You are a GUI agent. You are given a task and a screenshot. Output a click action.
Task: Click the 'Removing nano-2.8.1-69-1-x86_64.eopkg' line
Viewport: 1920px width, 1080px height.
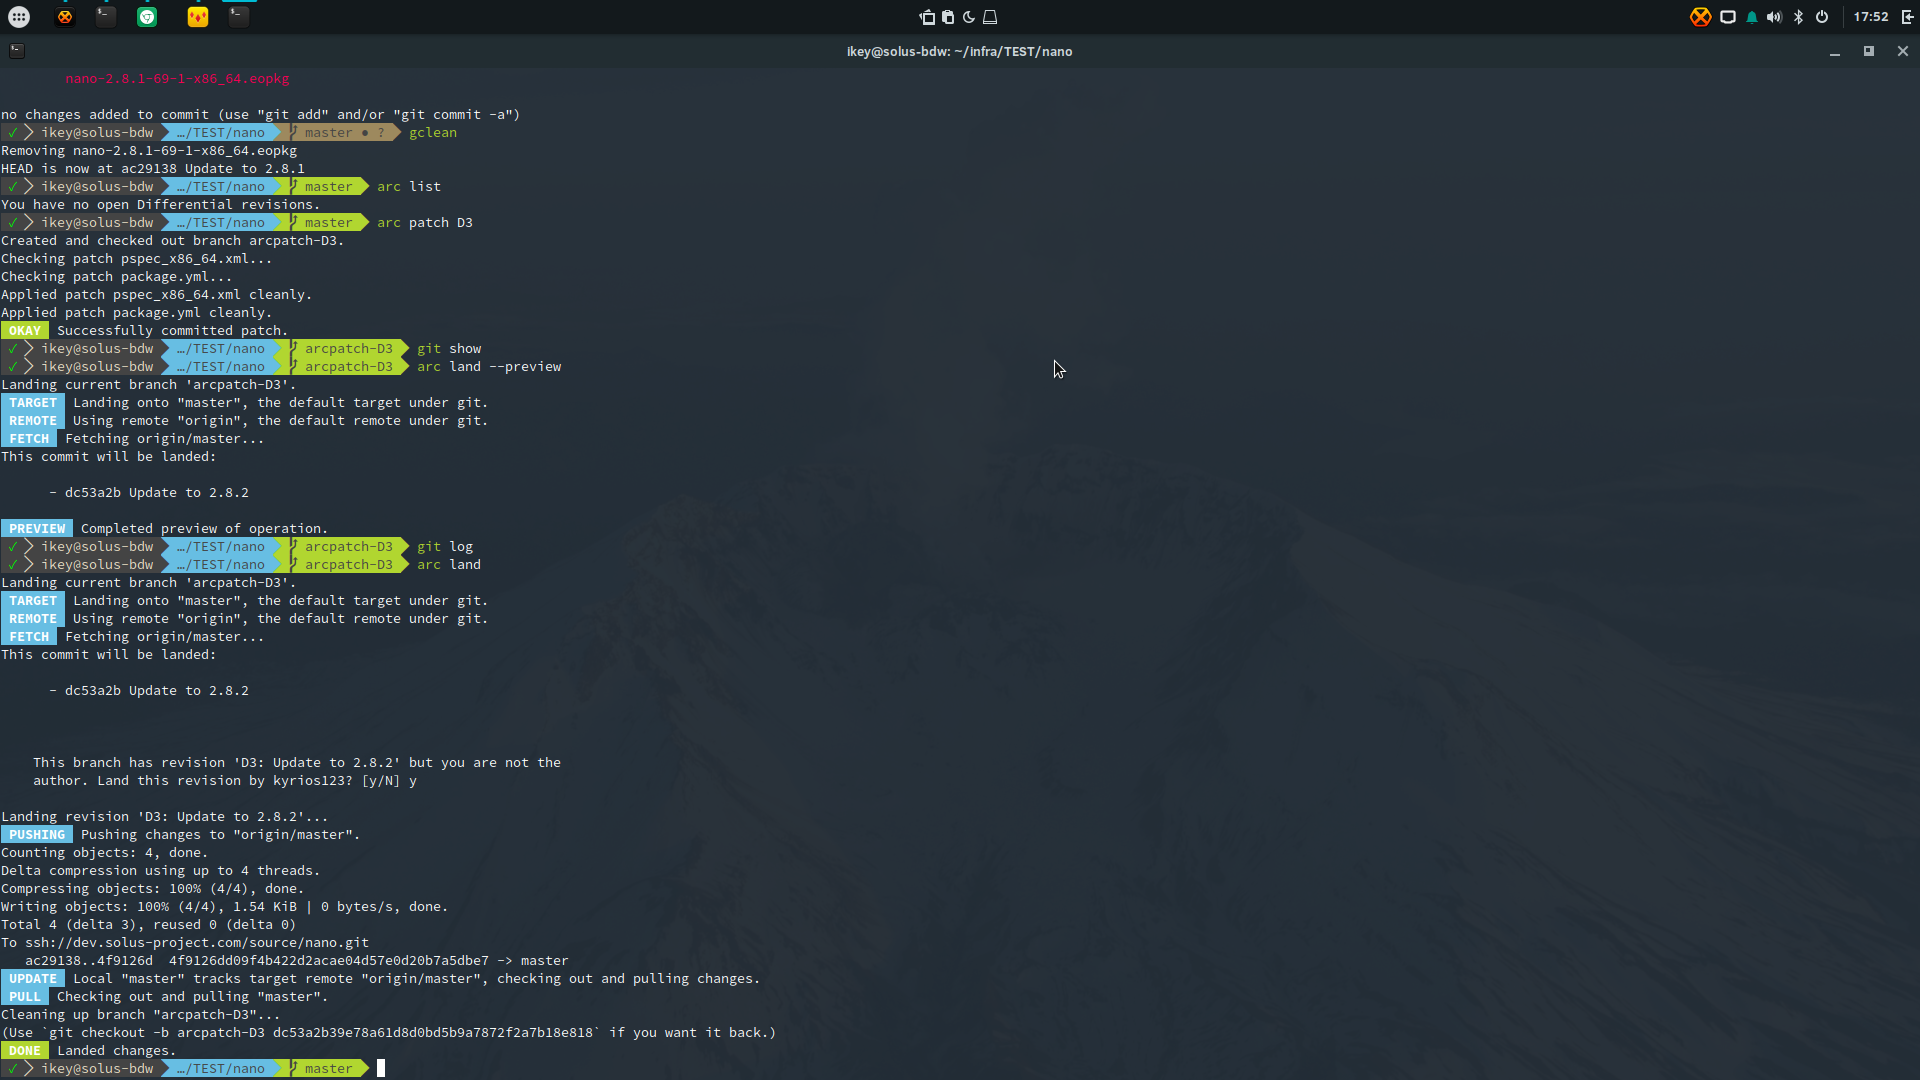coord(149,151)
